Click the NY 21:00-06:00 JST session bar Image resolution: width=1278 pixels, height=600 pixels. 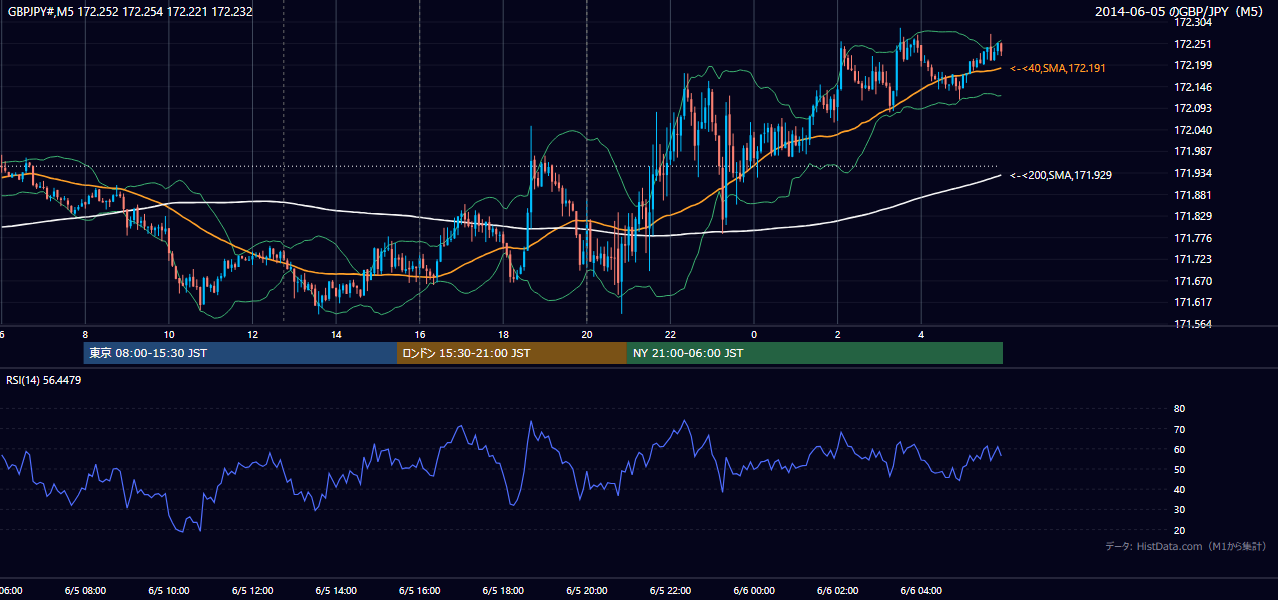coord(815,353)
